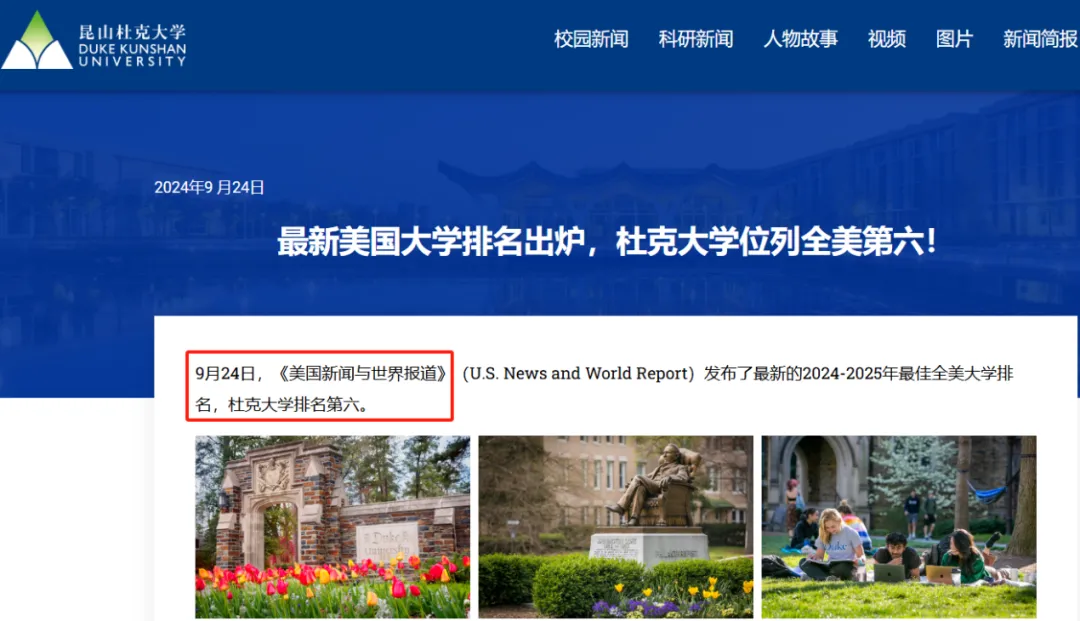The image size is (1080, 621).
Task: Open the 新闻简报 nav item
Action: (x=1040, y=39)
